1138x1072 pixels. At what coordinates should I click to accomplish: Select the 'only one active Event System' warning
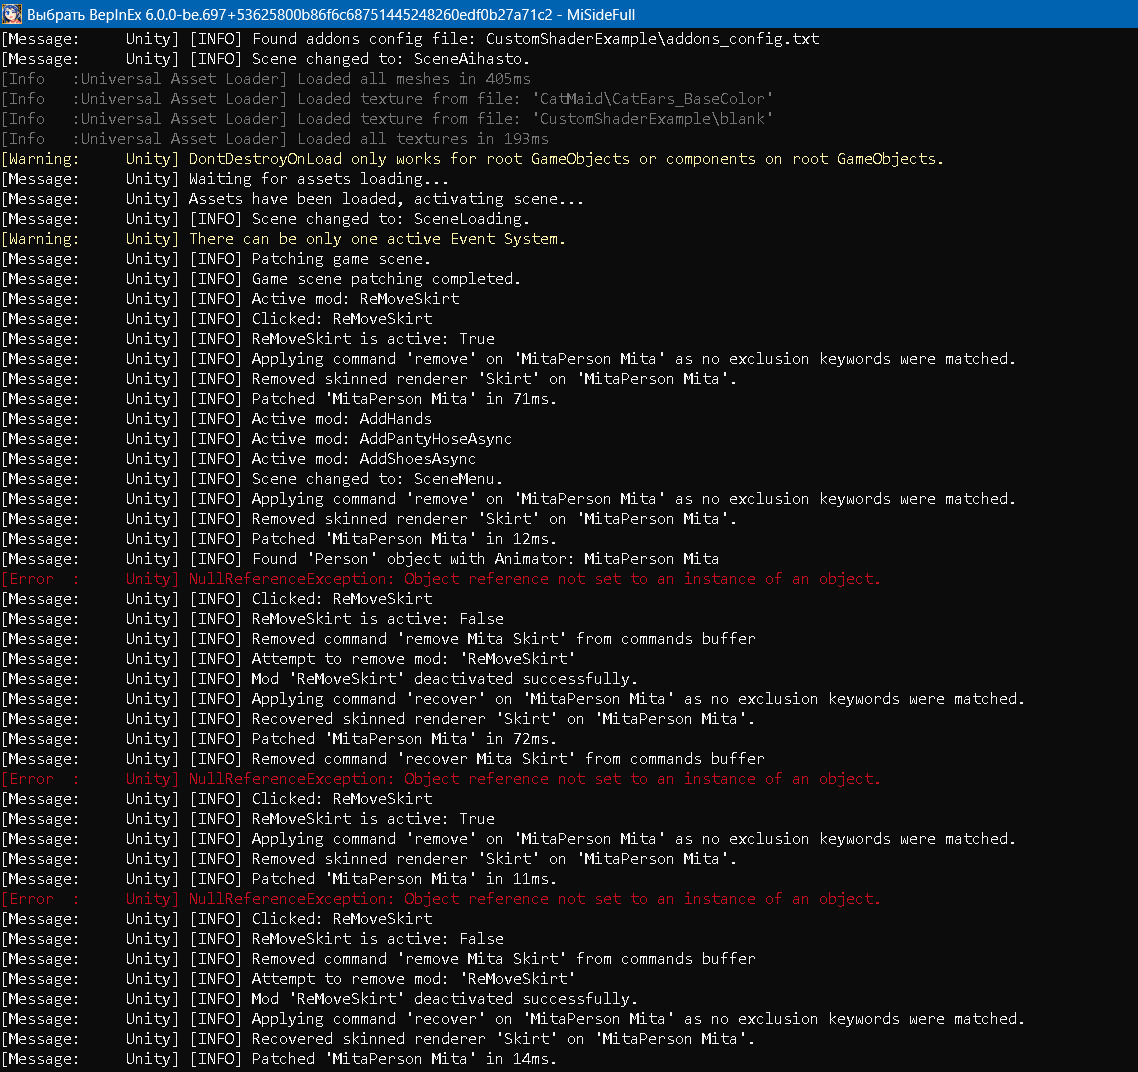pos(377,239)
